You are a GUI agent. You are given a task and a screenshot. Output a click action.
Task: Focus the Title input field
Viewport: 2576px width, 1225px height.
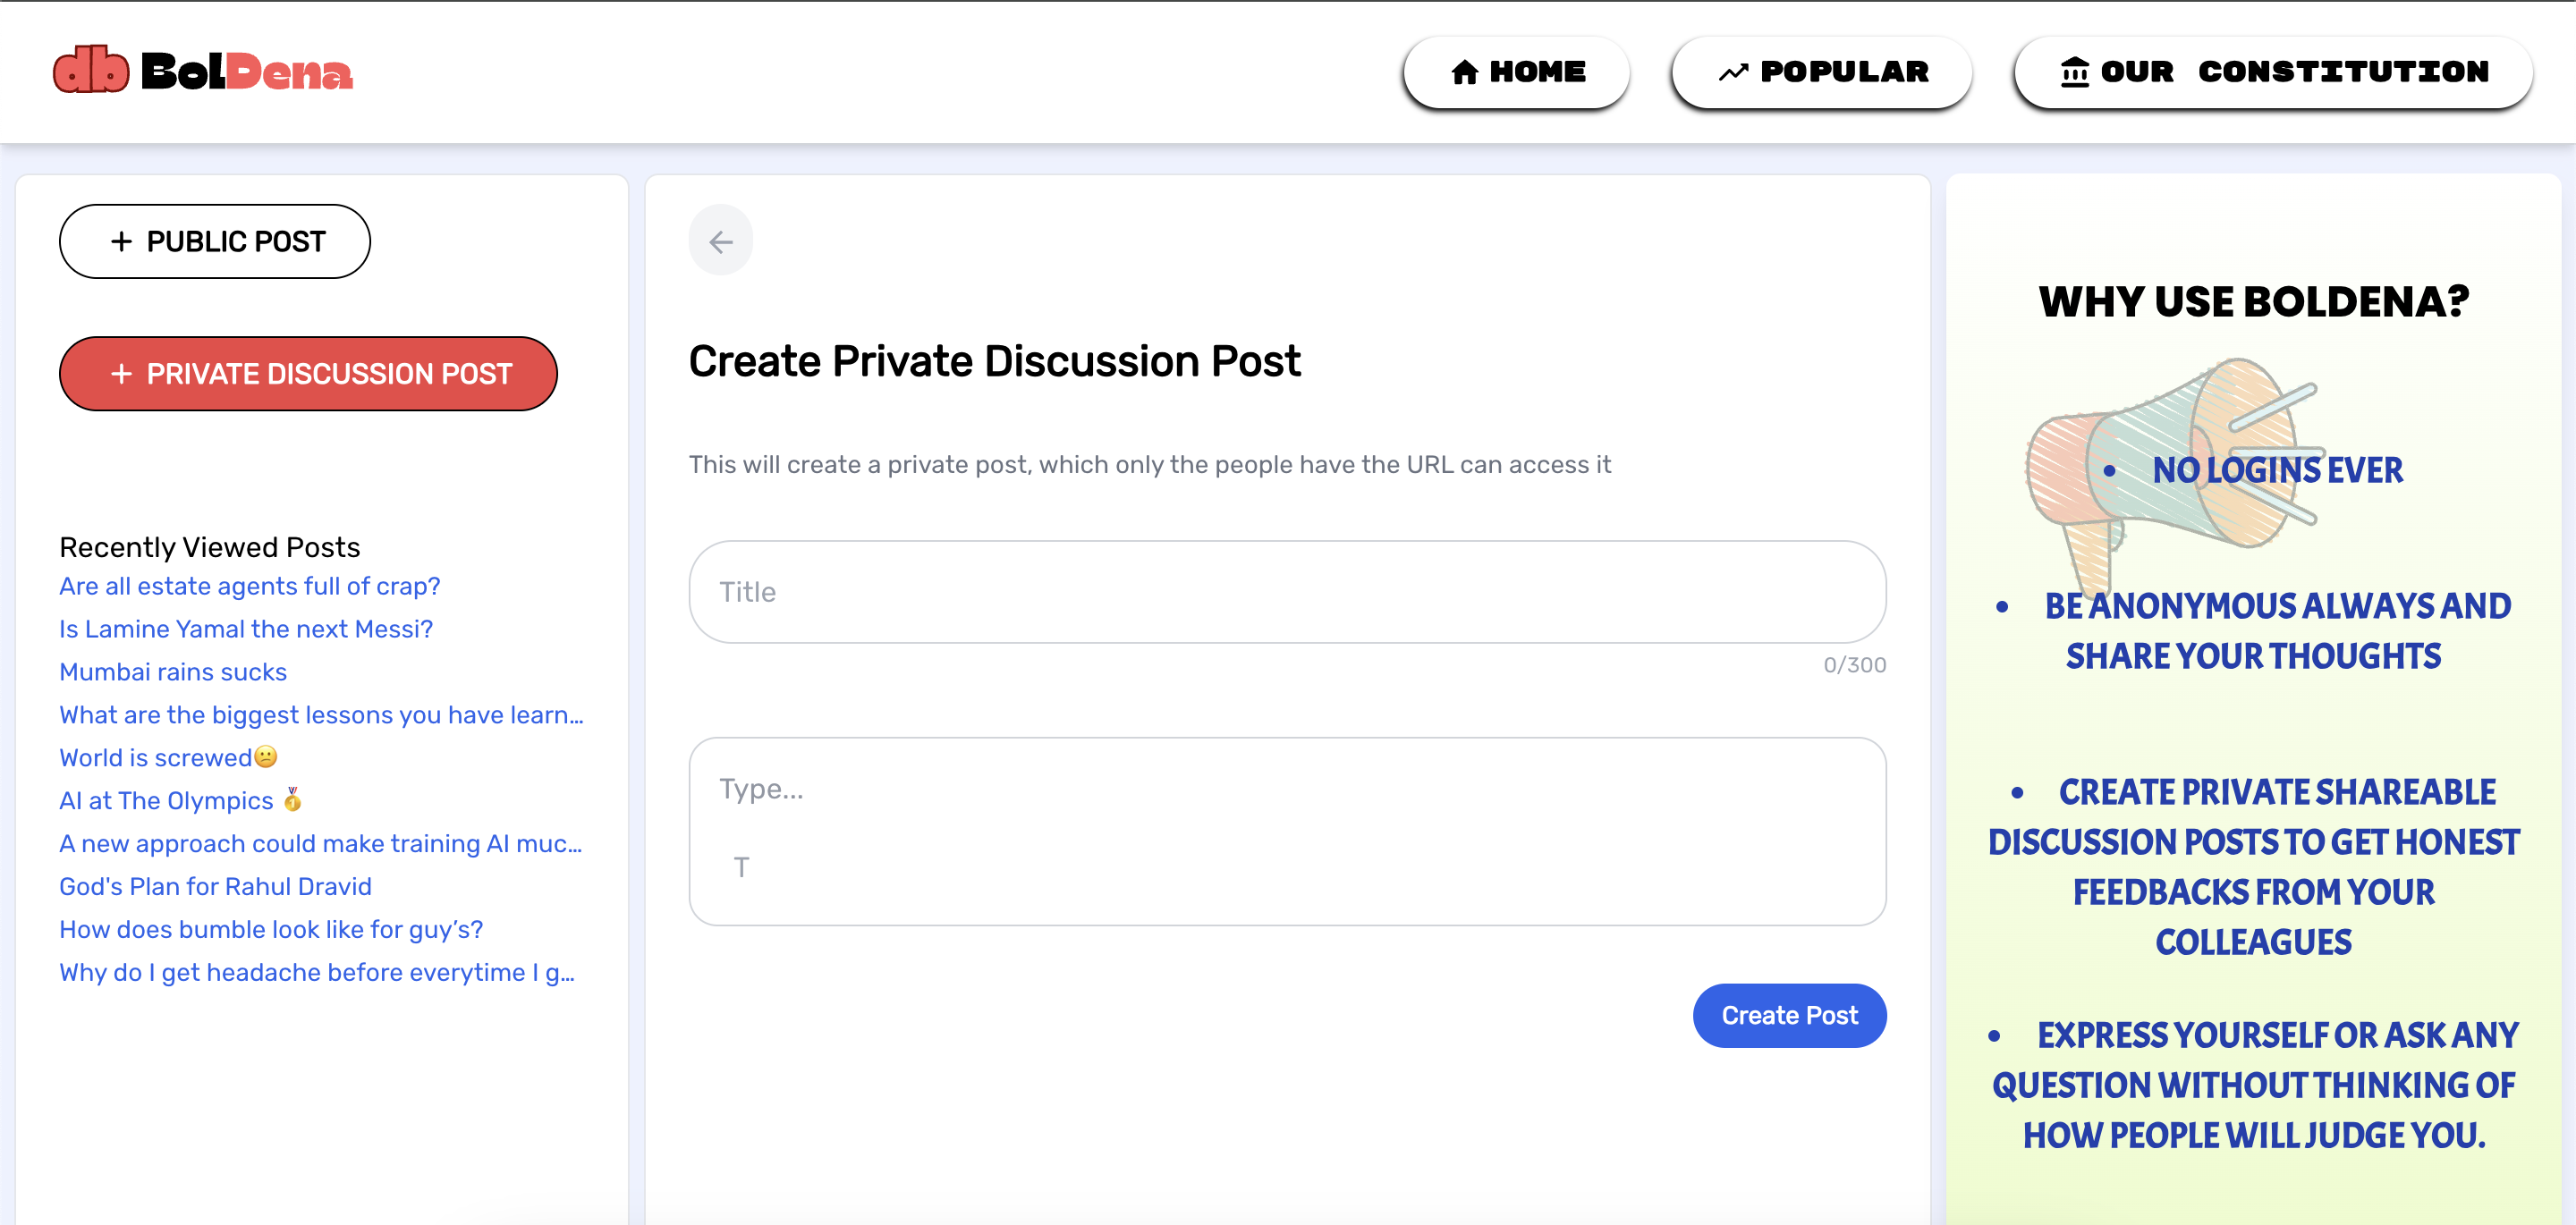1287,592
